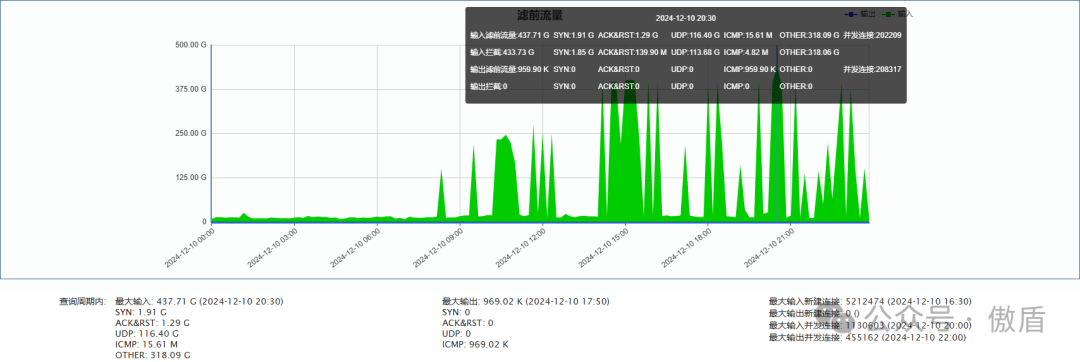Select the 2024-12-10 18:00 axis label

pyautogui.click(x=686, y=248)
